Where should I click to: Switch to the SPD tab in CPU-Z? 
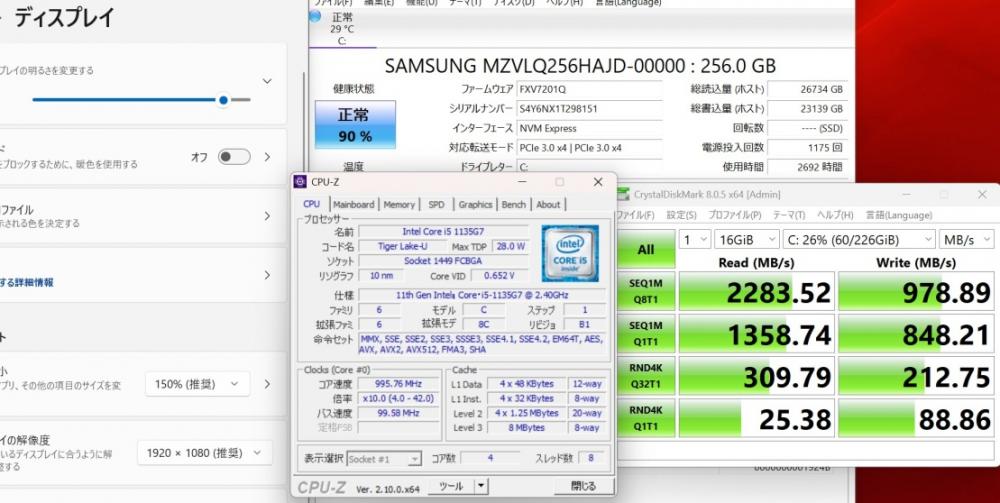436,205
